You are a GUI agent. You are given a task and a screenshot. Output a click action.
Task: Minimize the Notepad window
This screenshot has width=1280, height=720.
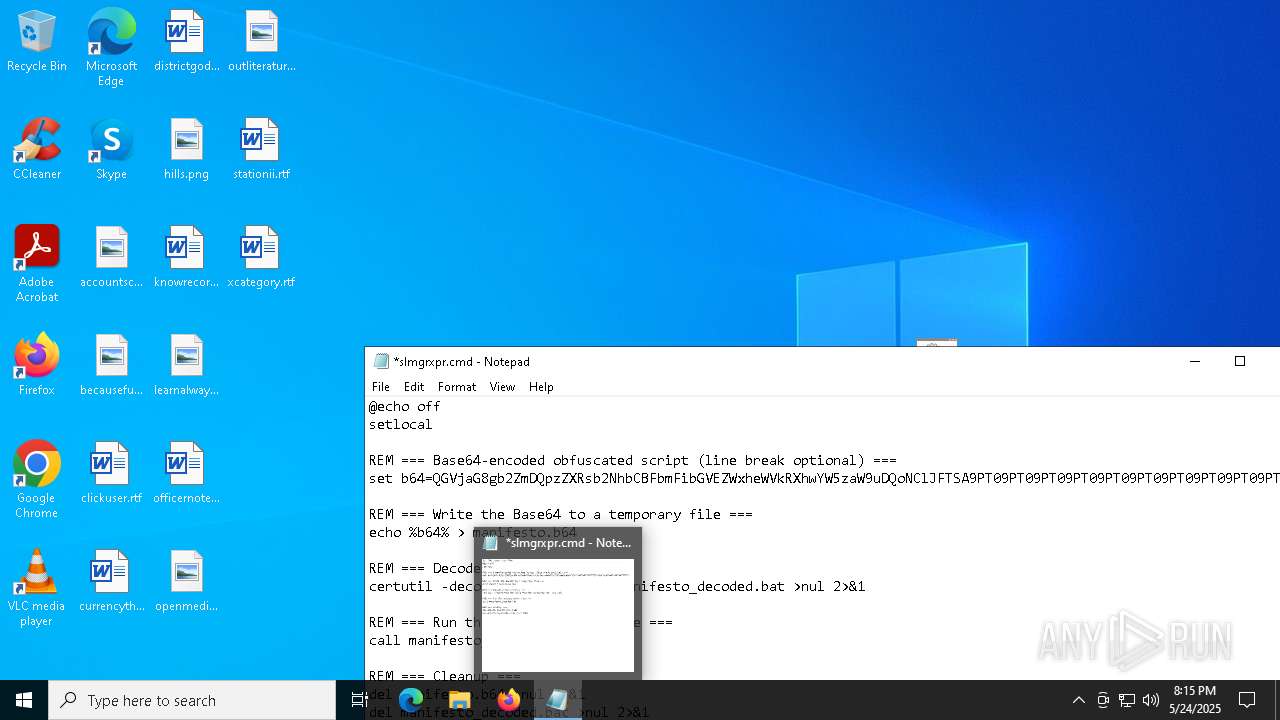coord(1194,361)
